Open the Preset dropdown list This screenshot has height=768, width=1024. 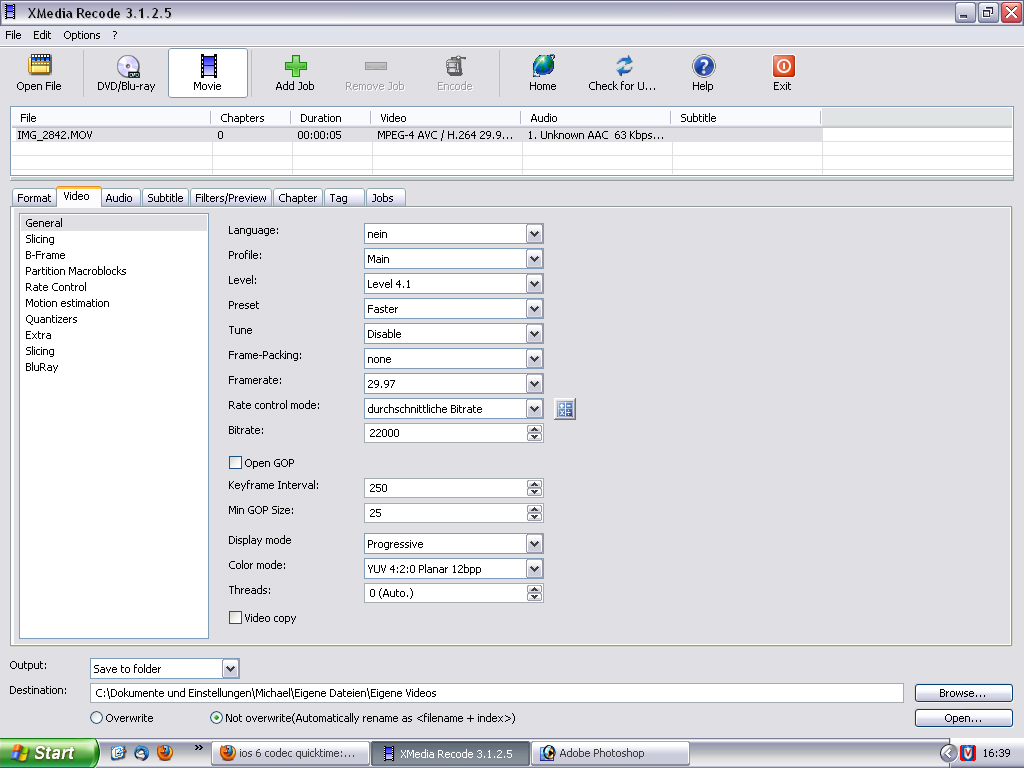[x=535, y=309]
